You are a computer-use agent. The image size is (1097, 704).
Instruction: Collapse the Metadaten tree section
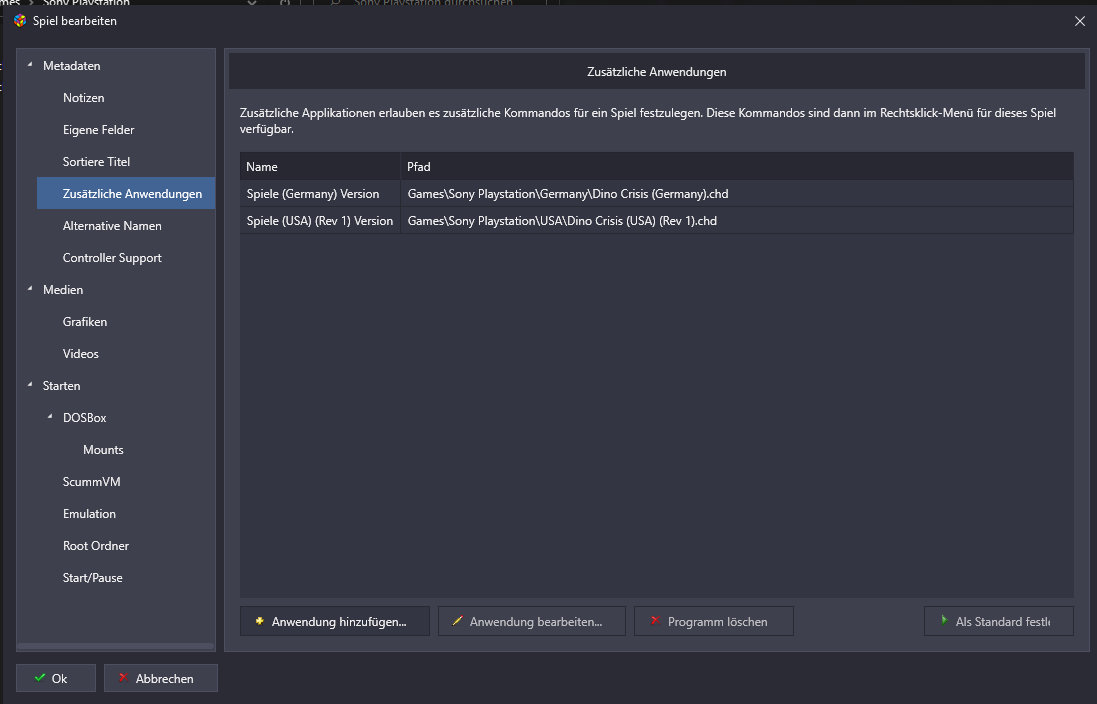tap(30, 65)
